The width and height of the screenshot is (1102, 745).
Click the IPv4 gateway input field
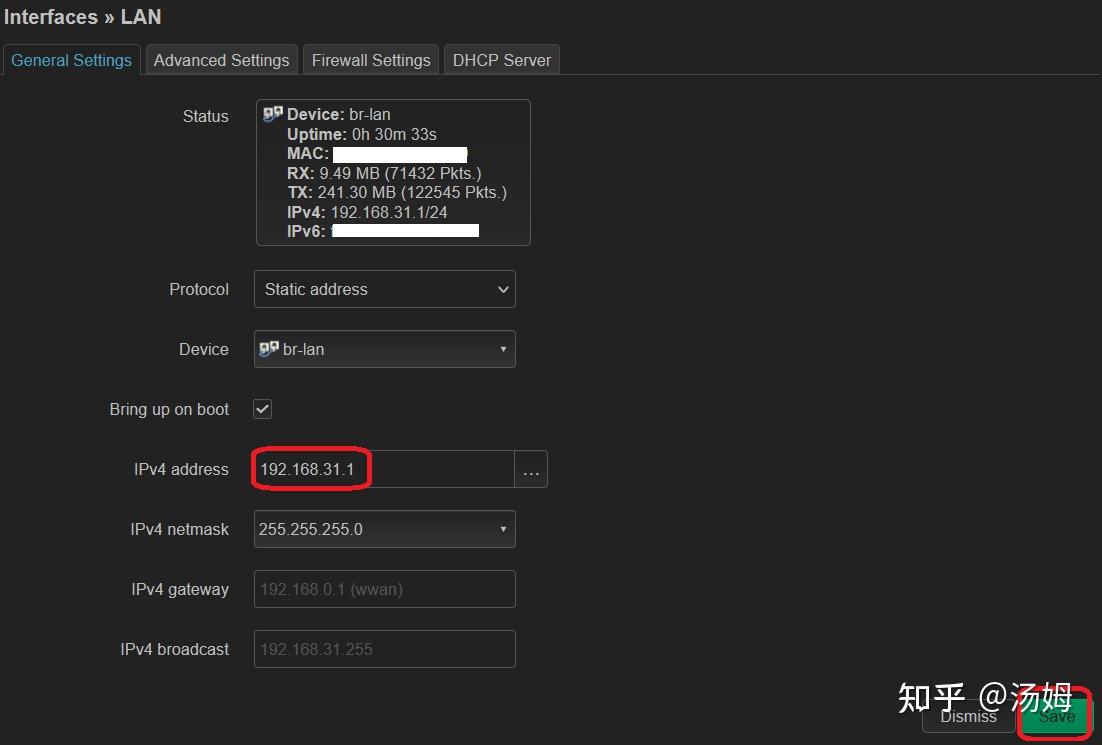point(384,588)
